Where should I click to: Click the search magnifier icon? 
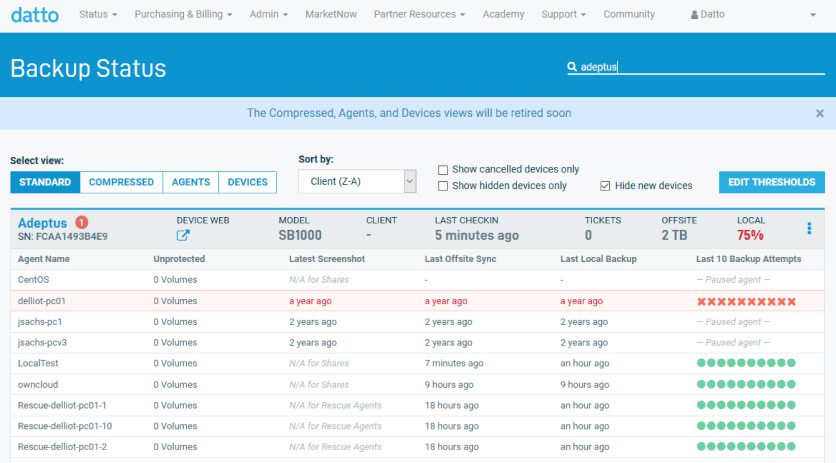click(x=572, y=67)
